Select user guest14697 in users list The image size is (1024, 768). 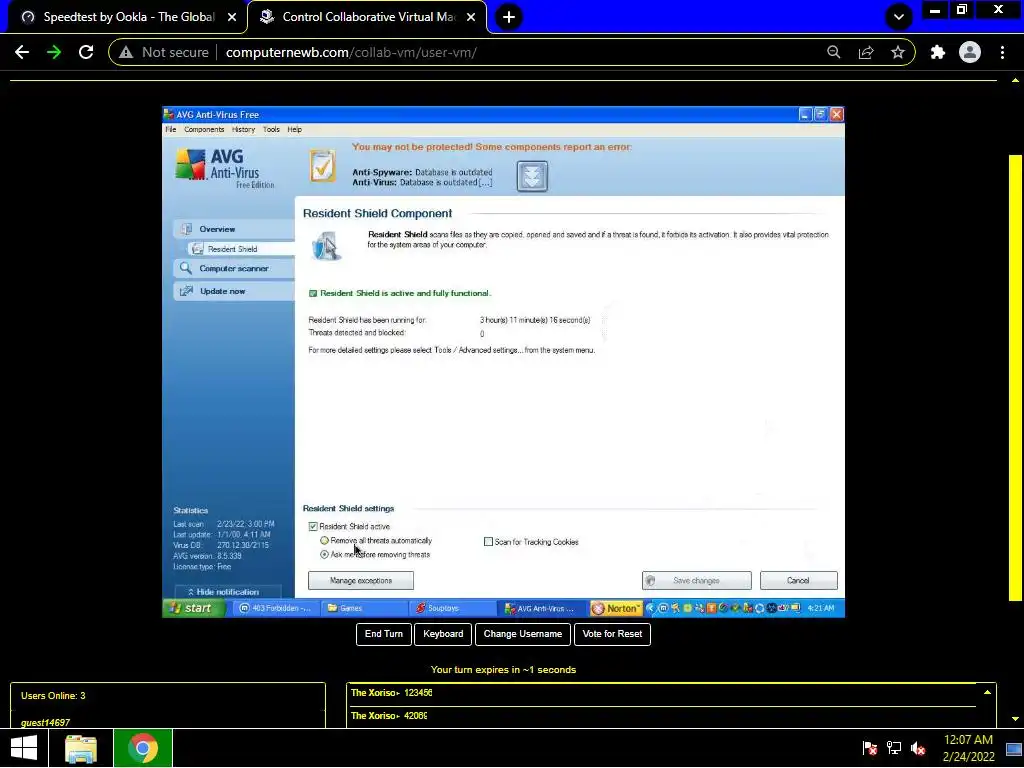pyautogui.click(x=45, y=722)
